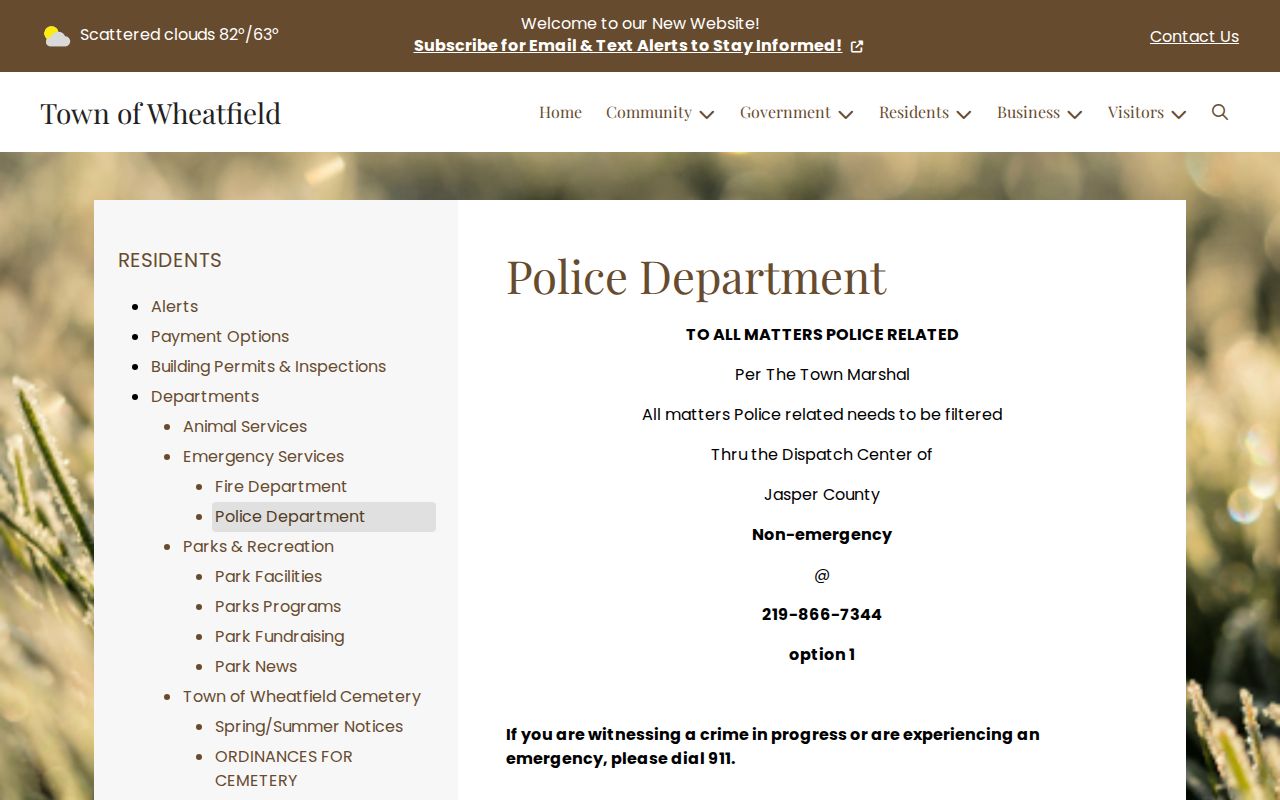Screen dimensions: 1280x800
Task: Click the 'option 1' text
Action: (x=822, y=654)
